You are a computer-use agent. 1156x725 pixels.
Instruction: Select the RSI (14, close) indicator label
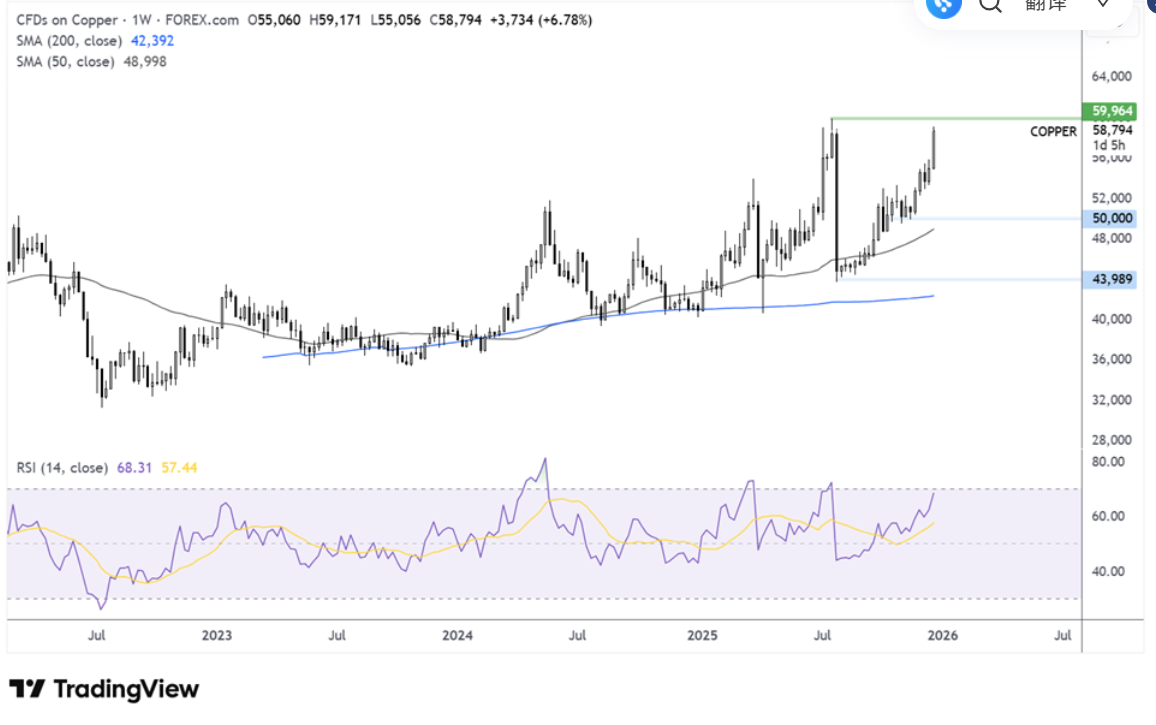[x=58, y=466]
